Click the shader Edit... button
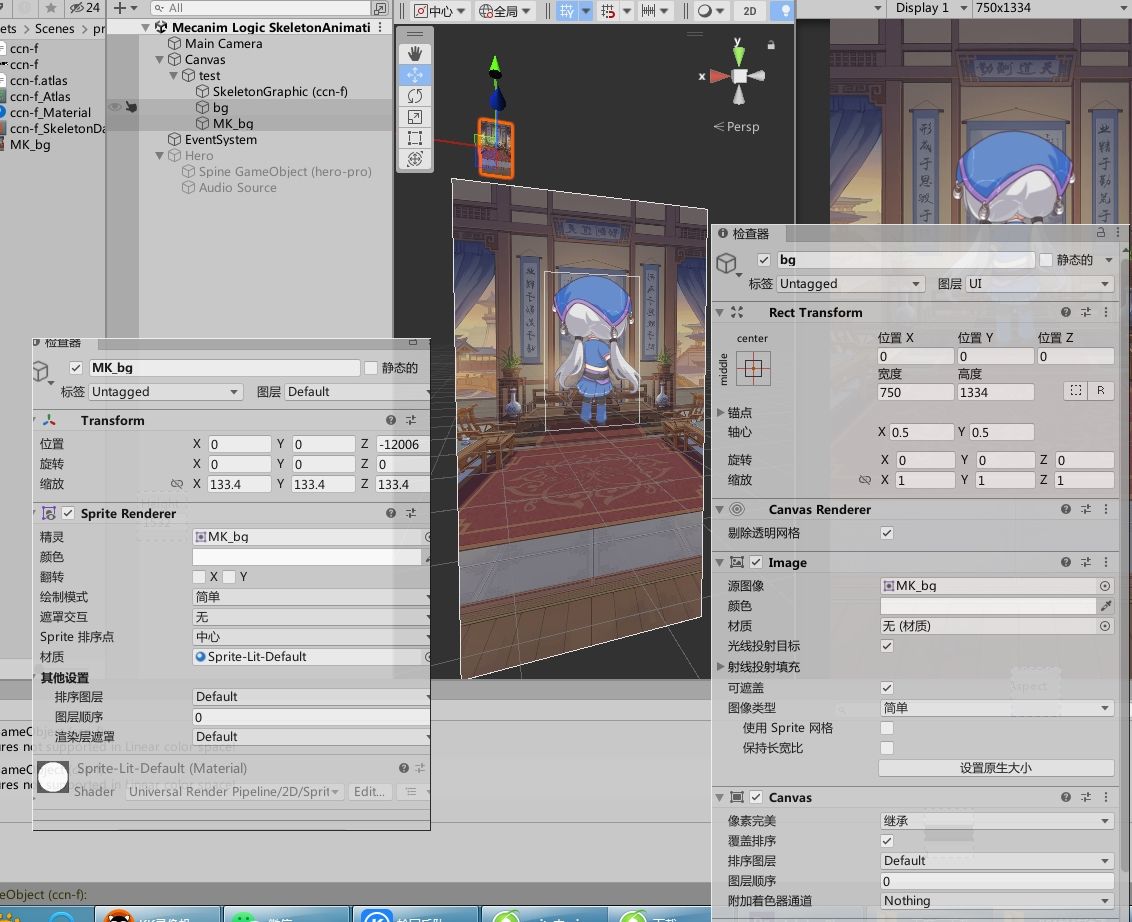 [370, 791]
